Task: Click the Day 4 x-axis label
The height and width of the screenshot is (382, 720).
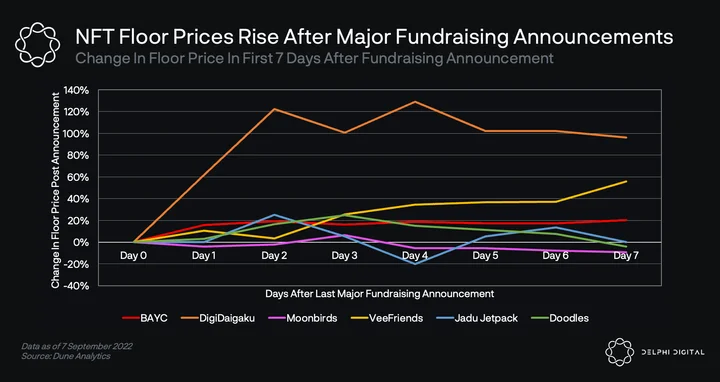Action: pyautogui.click(x=415, y=256)
